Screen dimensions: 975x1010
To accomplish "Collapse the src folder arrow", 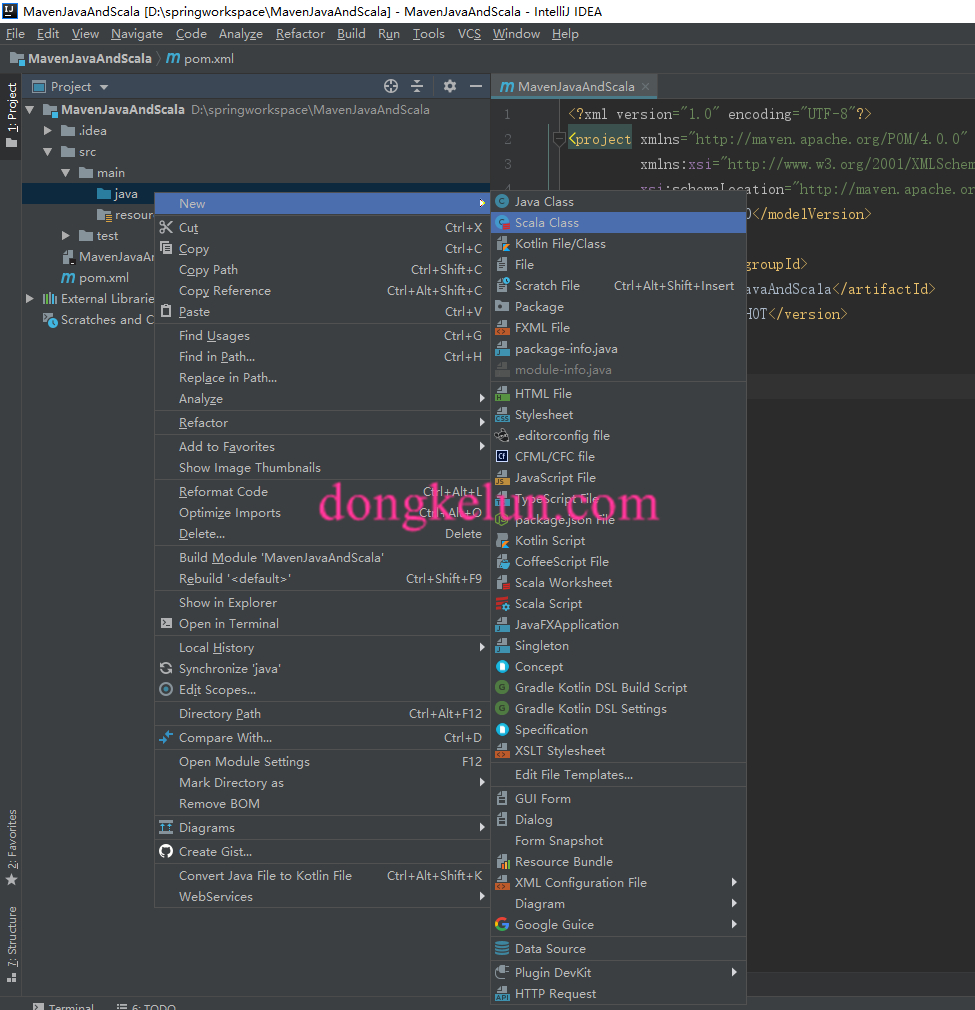I will tap(48, 152).
